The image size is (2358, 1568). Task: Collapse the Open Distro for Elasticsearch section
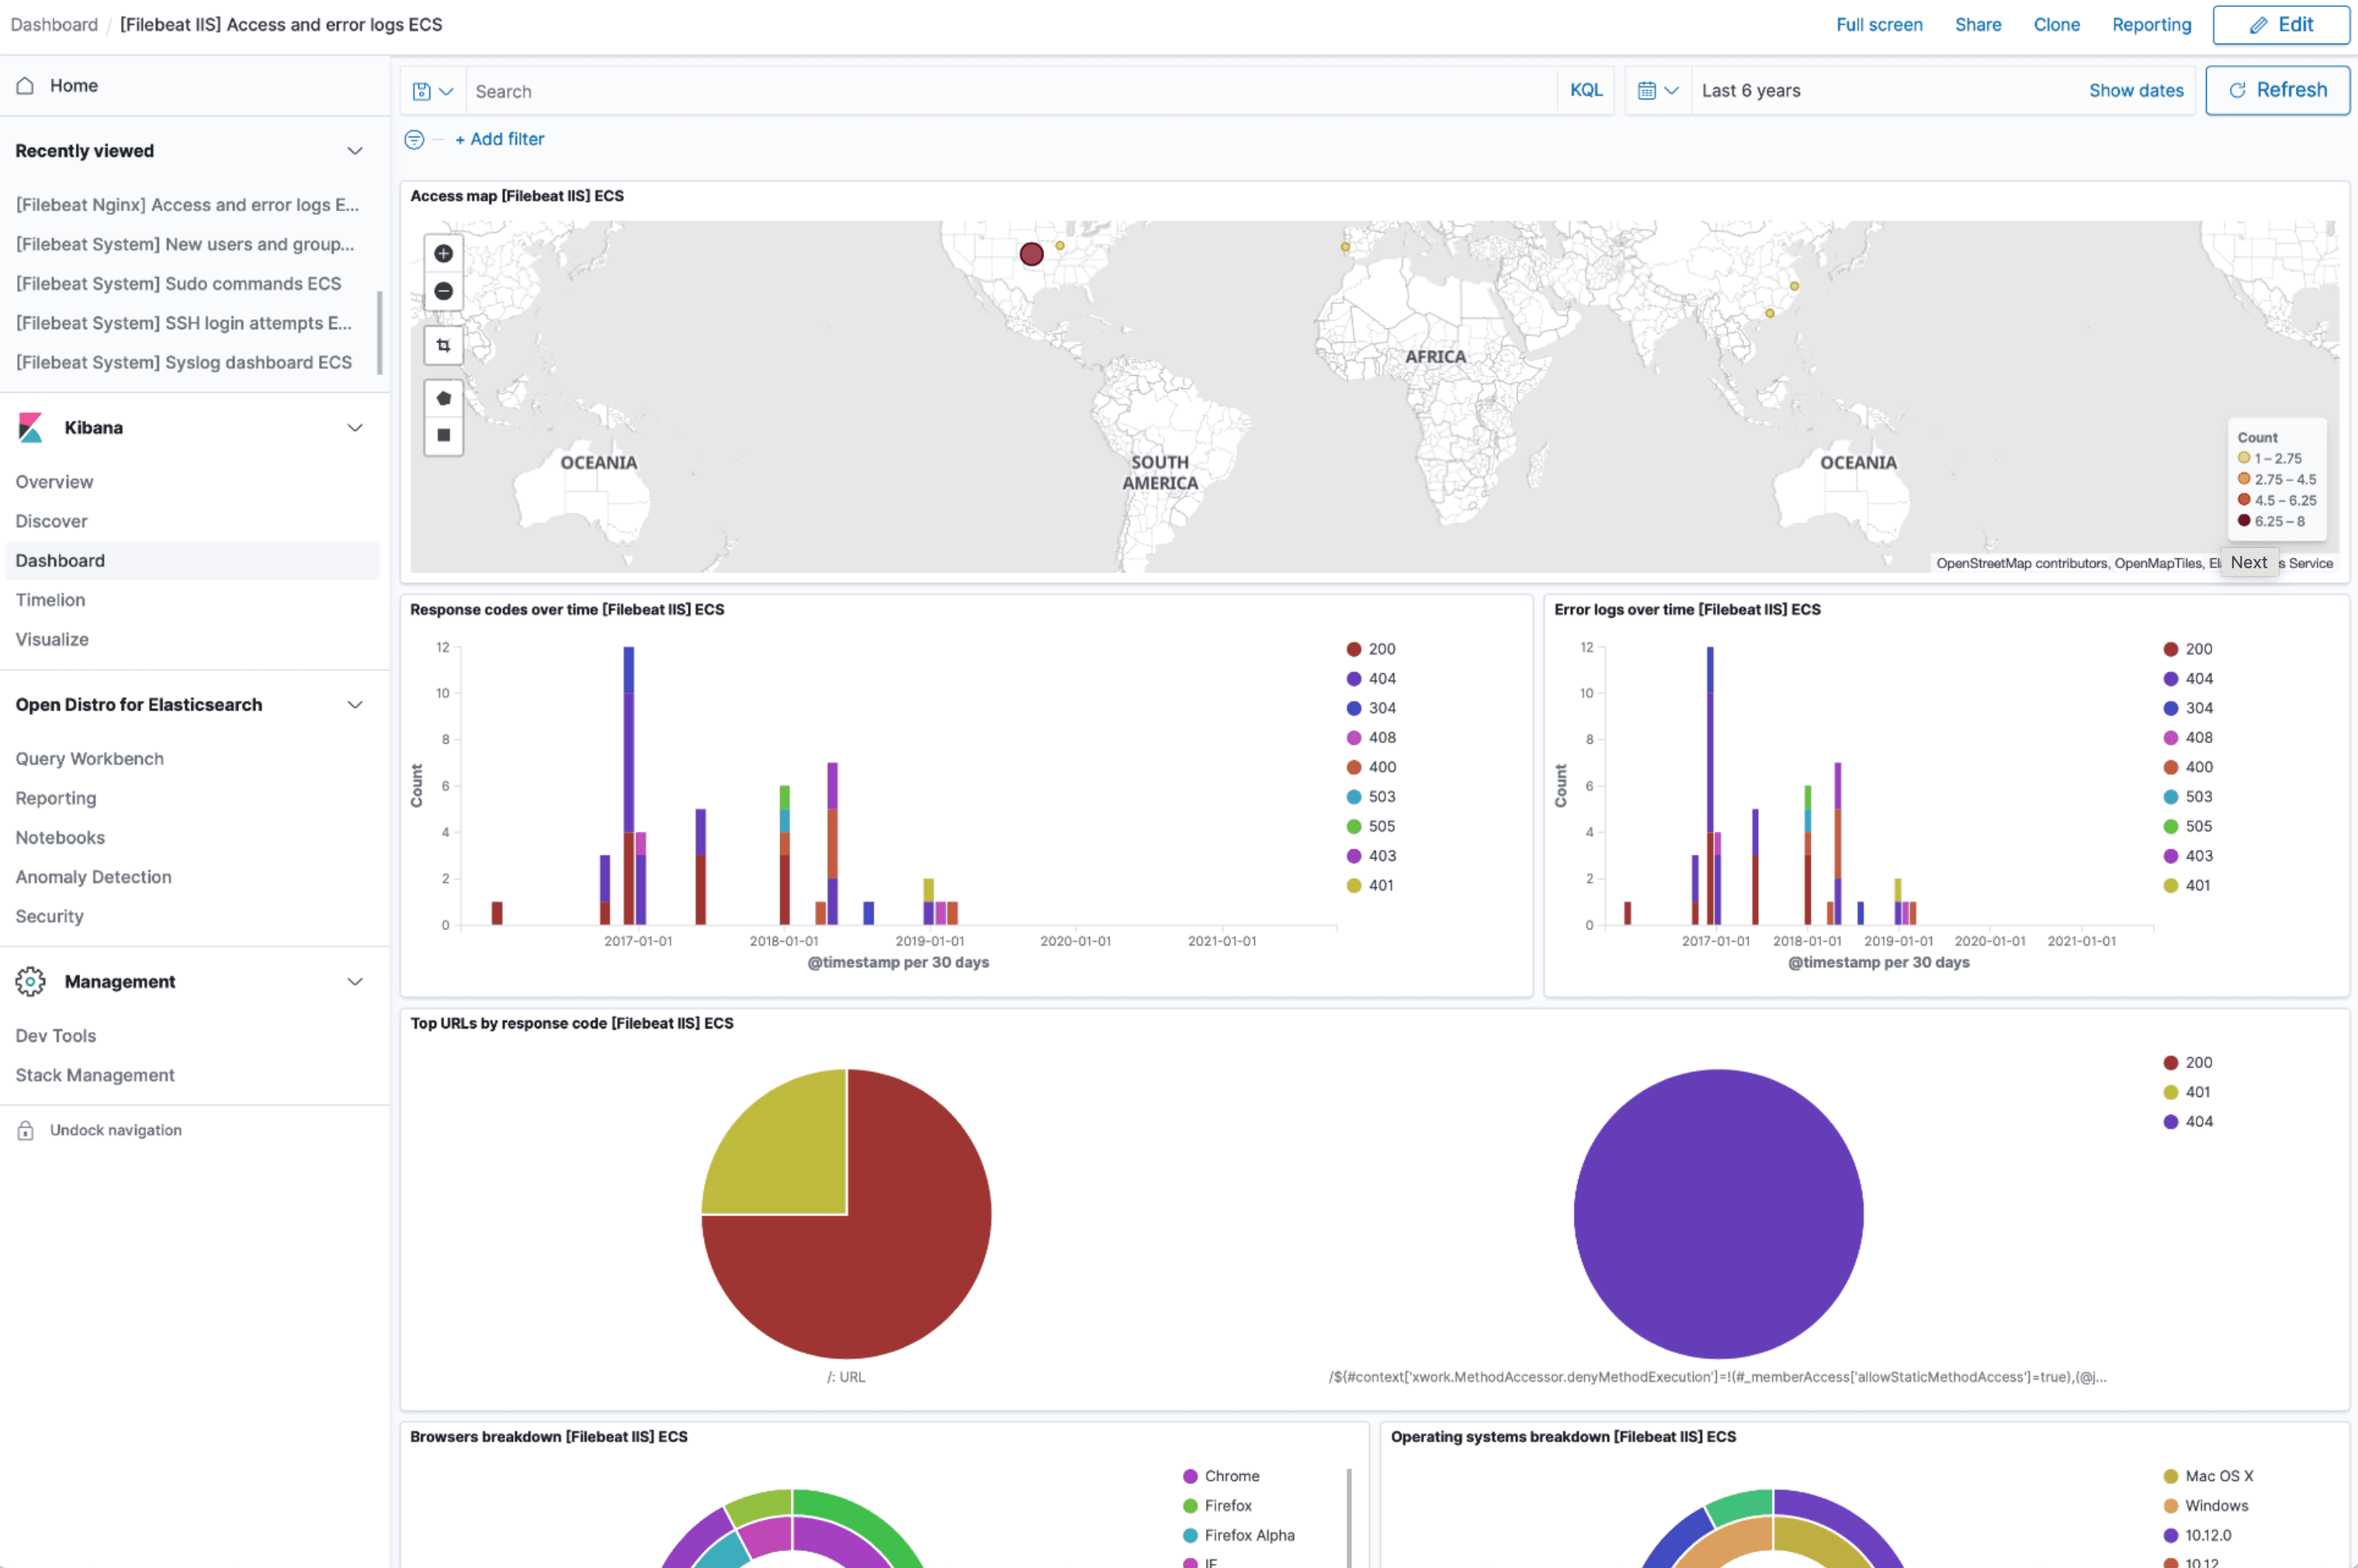(x=355, y=705)
